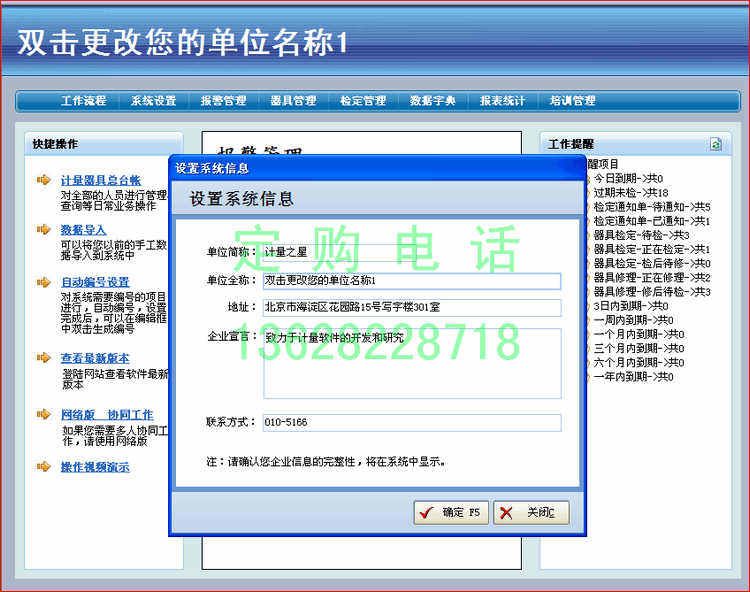Open the 查看最新版本 link

95,358
